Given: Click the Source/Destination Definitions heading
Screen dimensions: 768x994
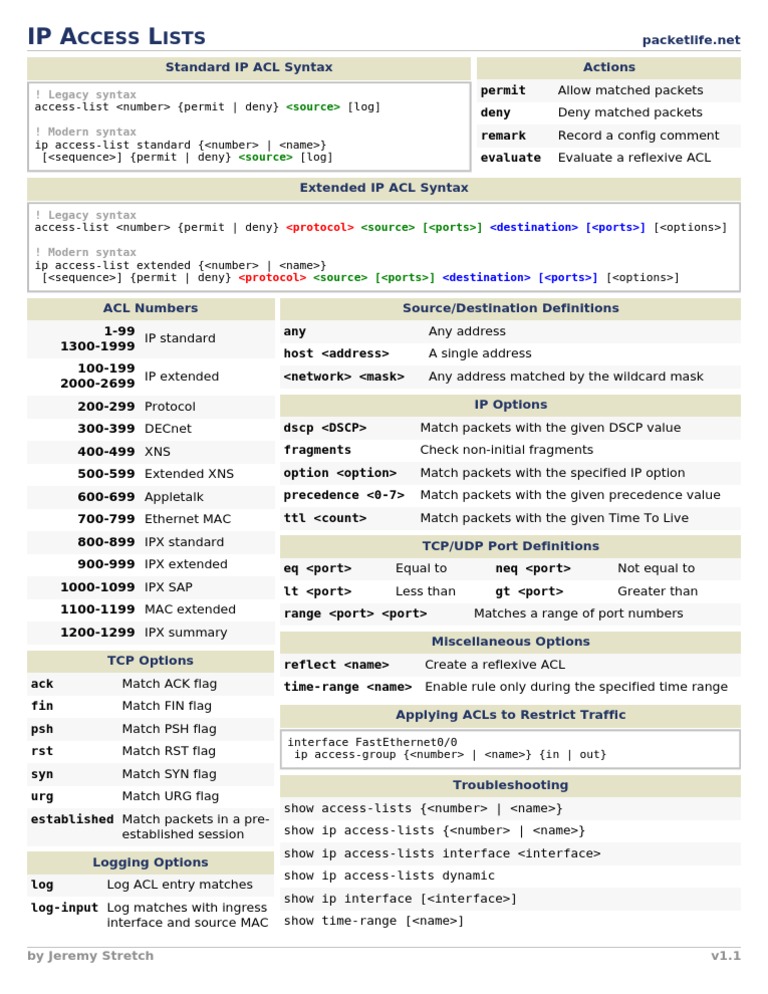Looking at the screenshot, I should click(x=510, y=308).
